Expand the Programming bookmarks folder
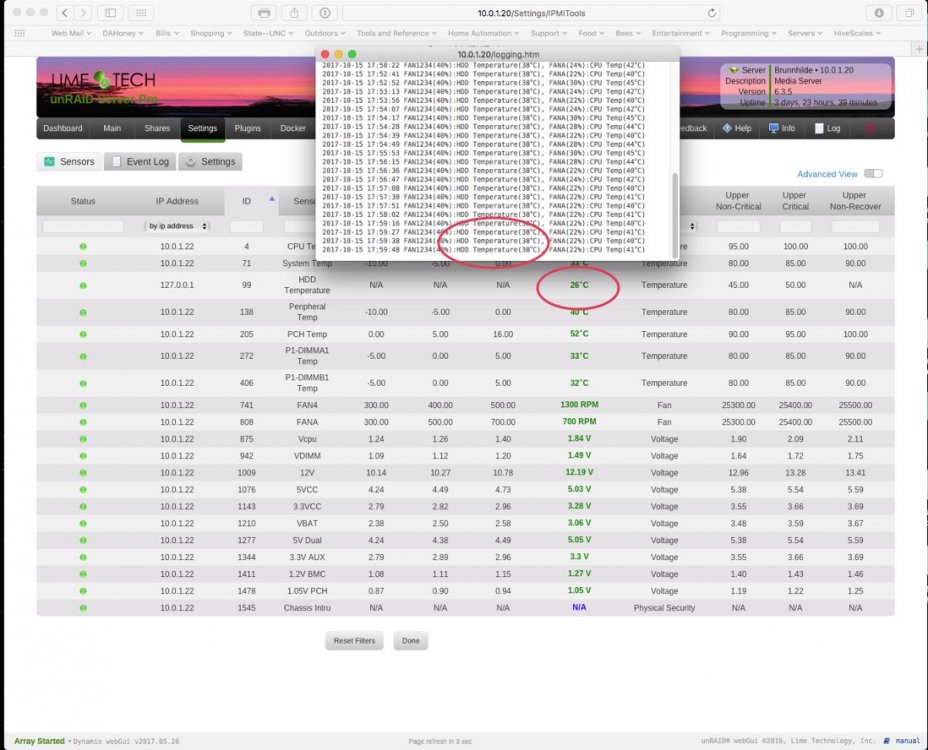The width and height of the screenshot is (928, 750). (x=748, y=33)
